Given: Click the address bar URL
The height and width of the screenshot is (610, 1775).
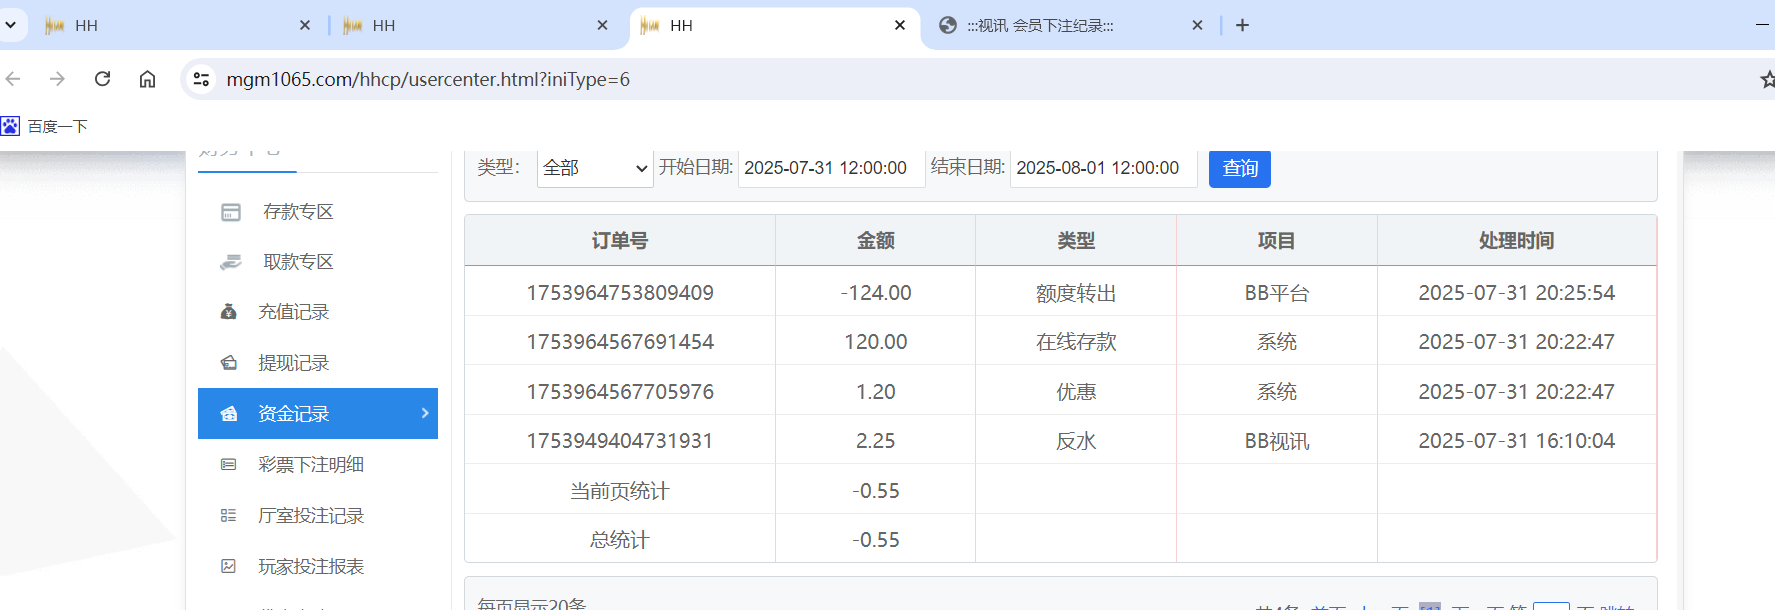Looking at the screenshot, I should click(x=428, y=79).
